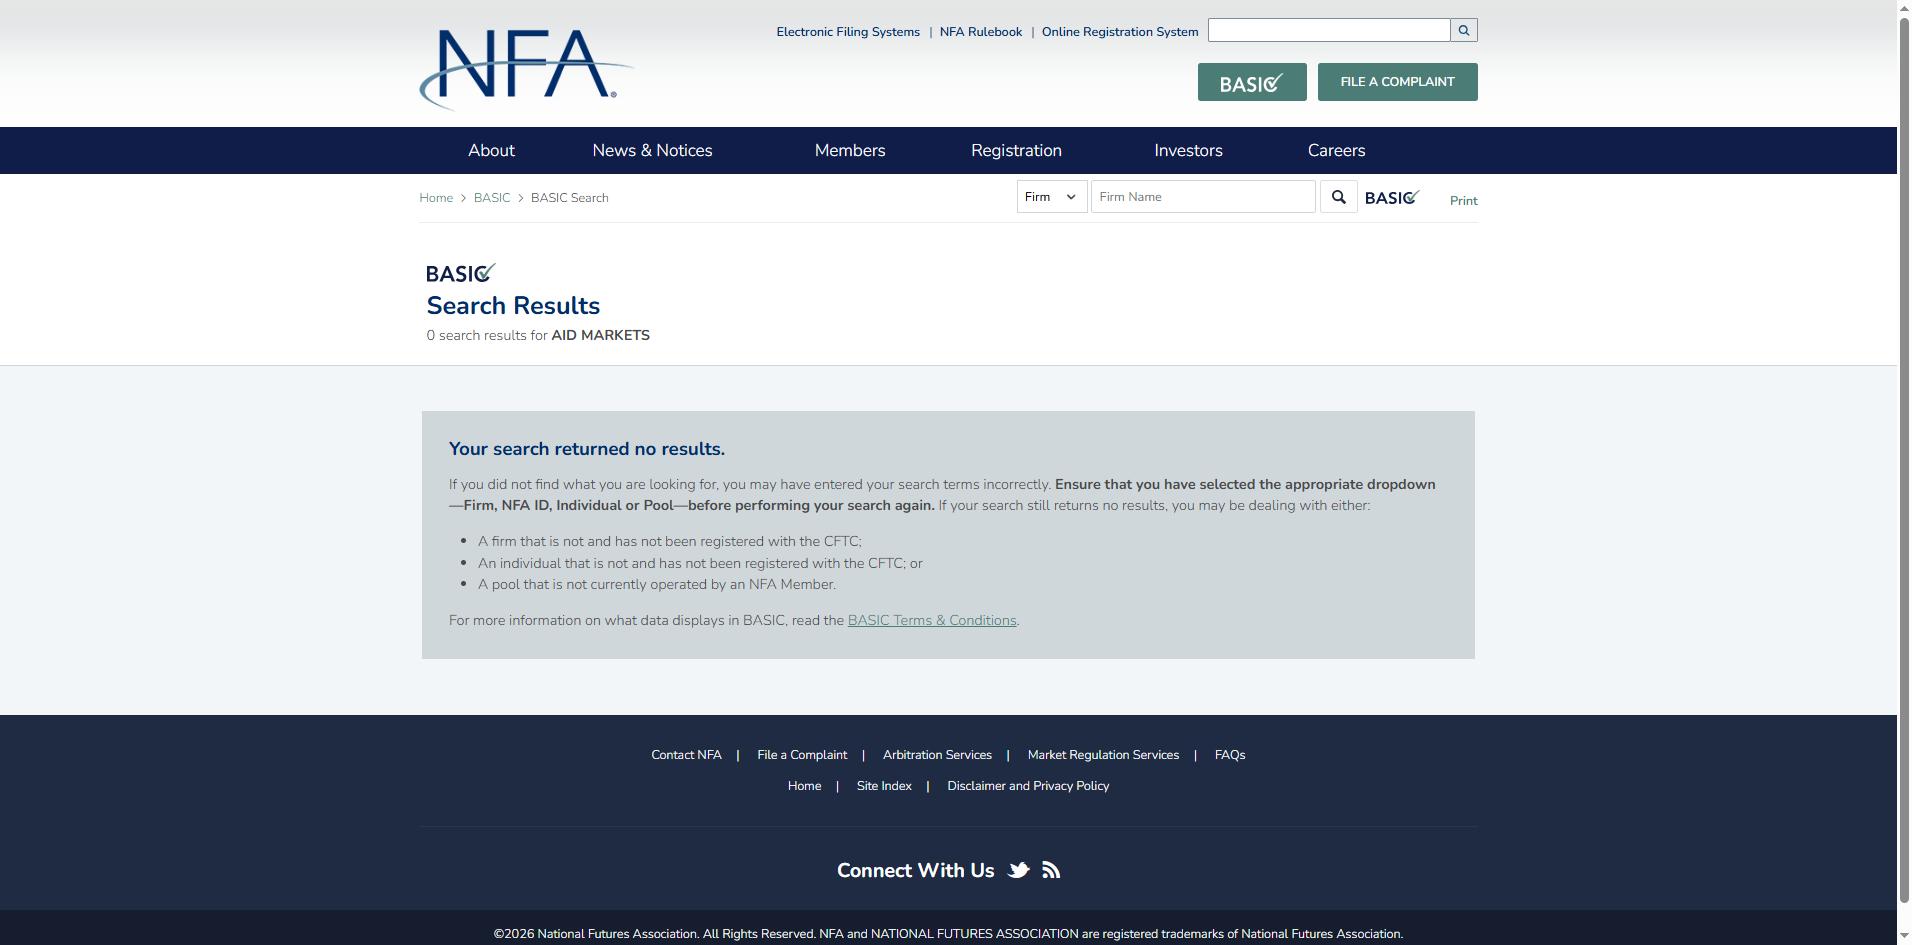Click the 'Search Results' heading
Viewport: 1912px width, 945px height.
tap(513, 306)
